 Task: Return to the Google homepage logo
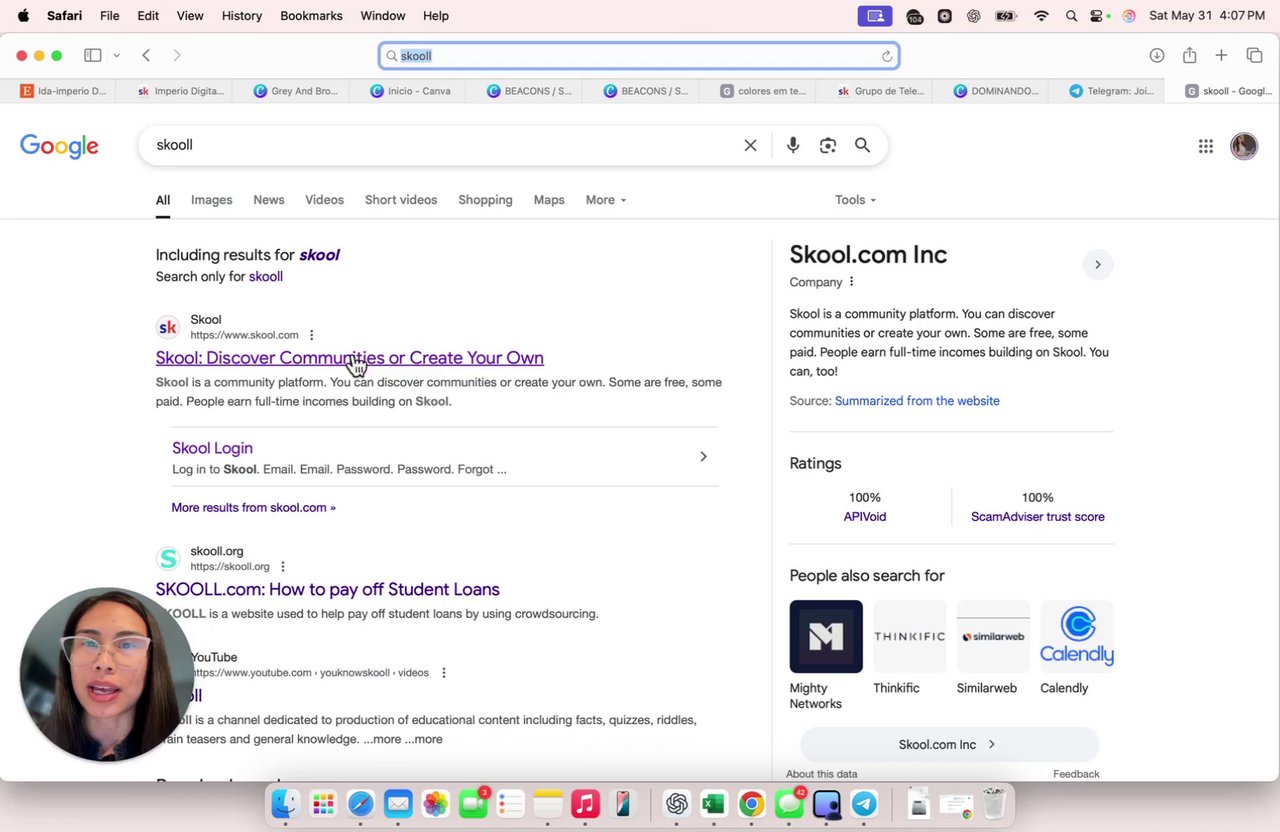[x=59, y=147]
